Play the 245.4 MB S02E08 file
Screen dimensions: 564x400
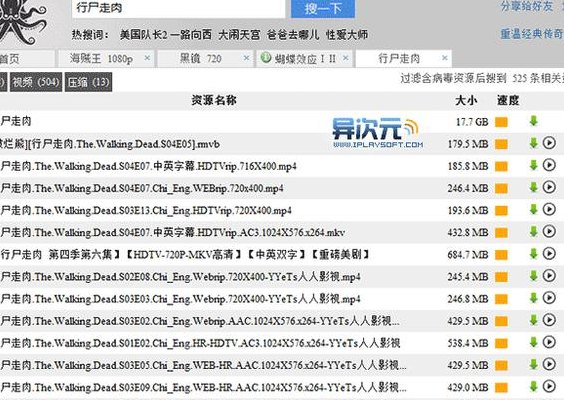549,276
